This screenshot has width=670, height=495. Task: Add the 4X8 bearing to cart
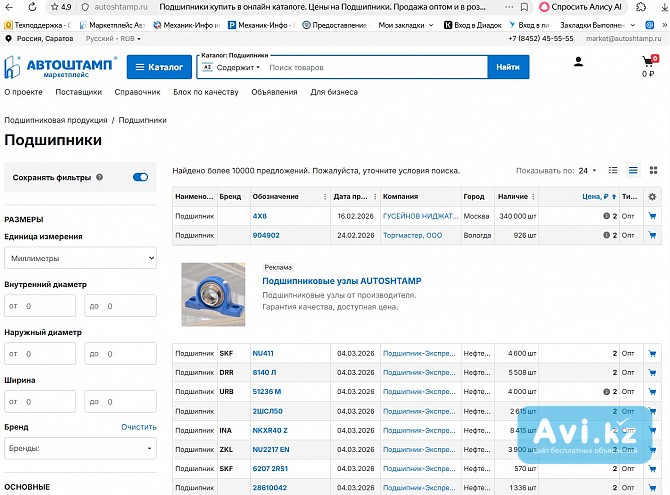click(653, 216)
